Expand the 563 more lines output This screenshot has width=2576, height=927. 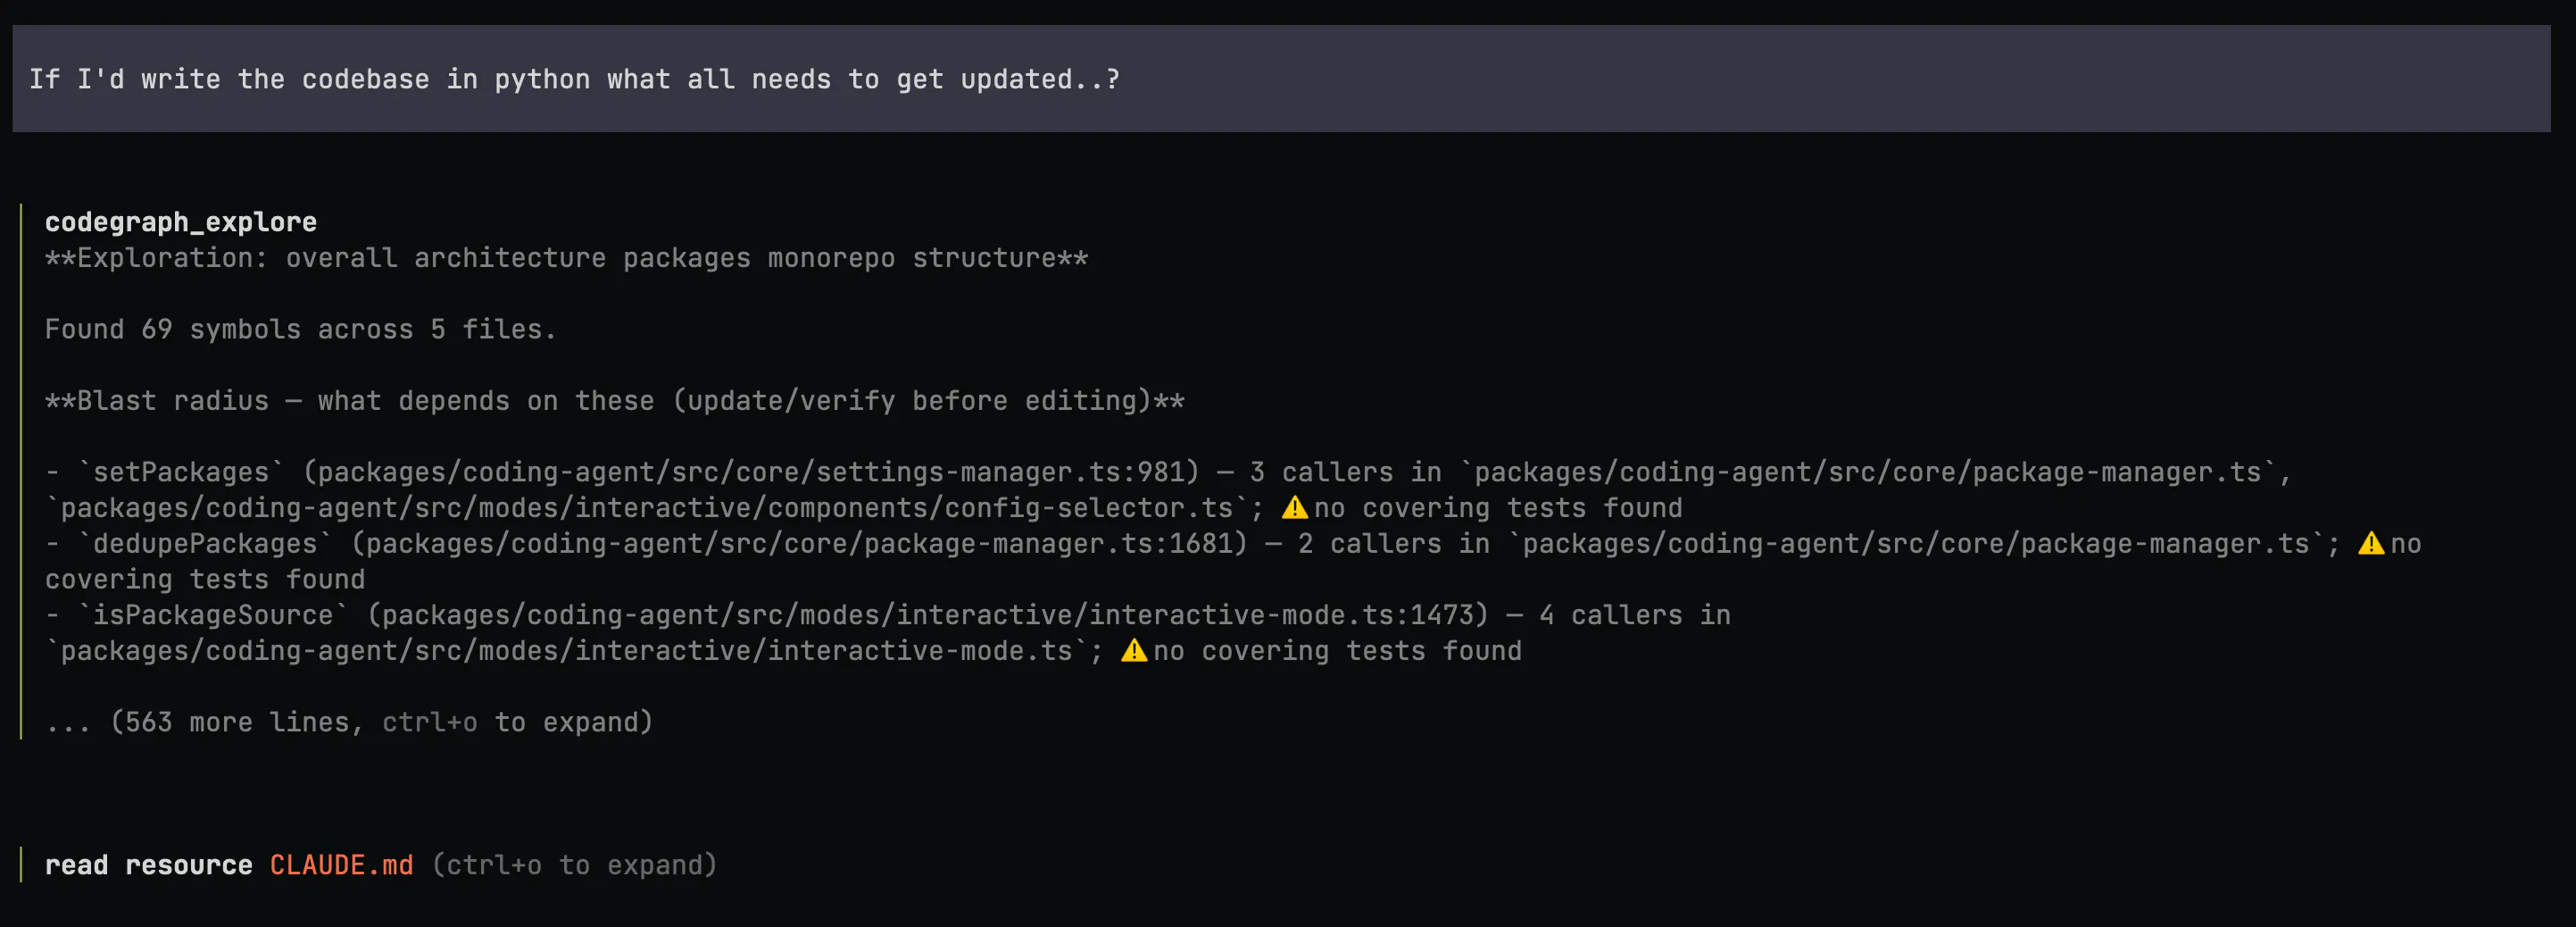click(349, 722)
